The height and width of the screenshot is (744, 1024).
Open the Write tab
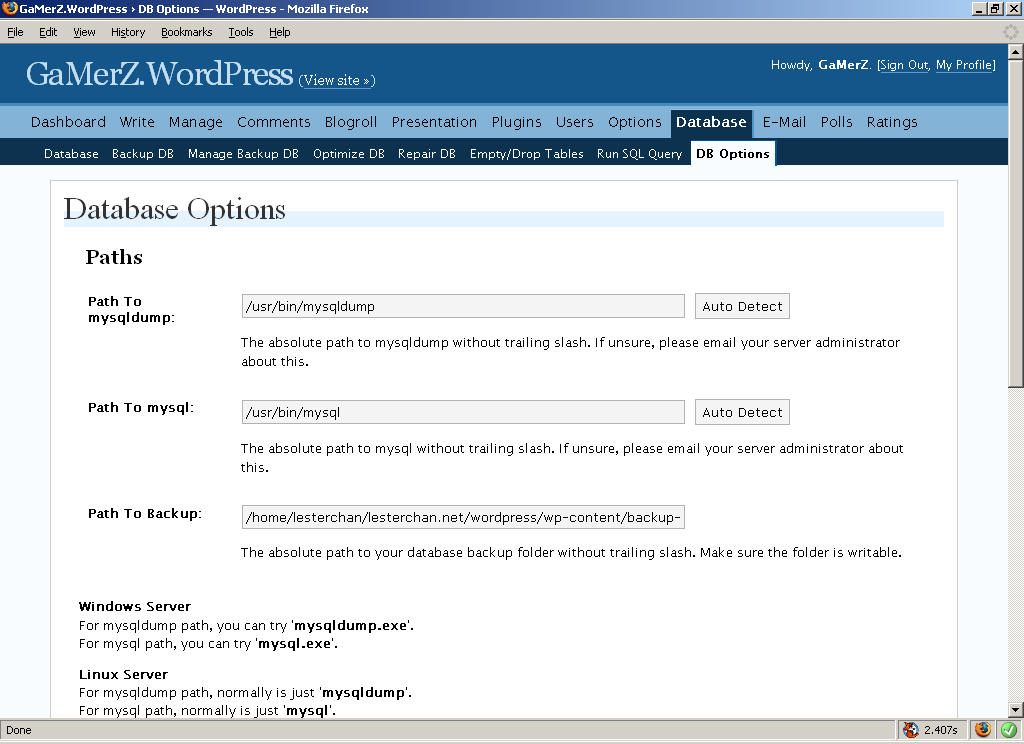137,122
